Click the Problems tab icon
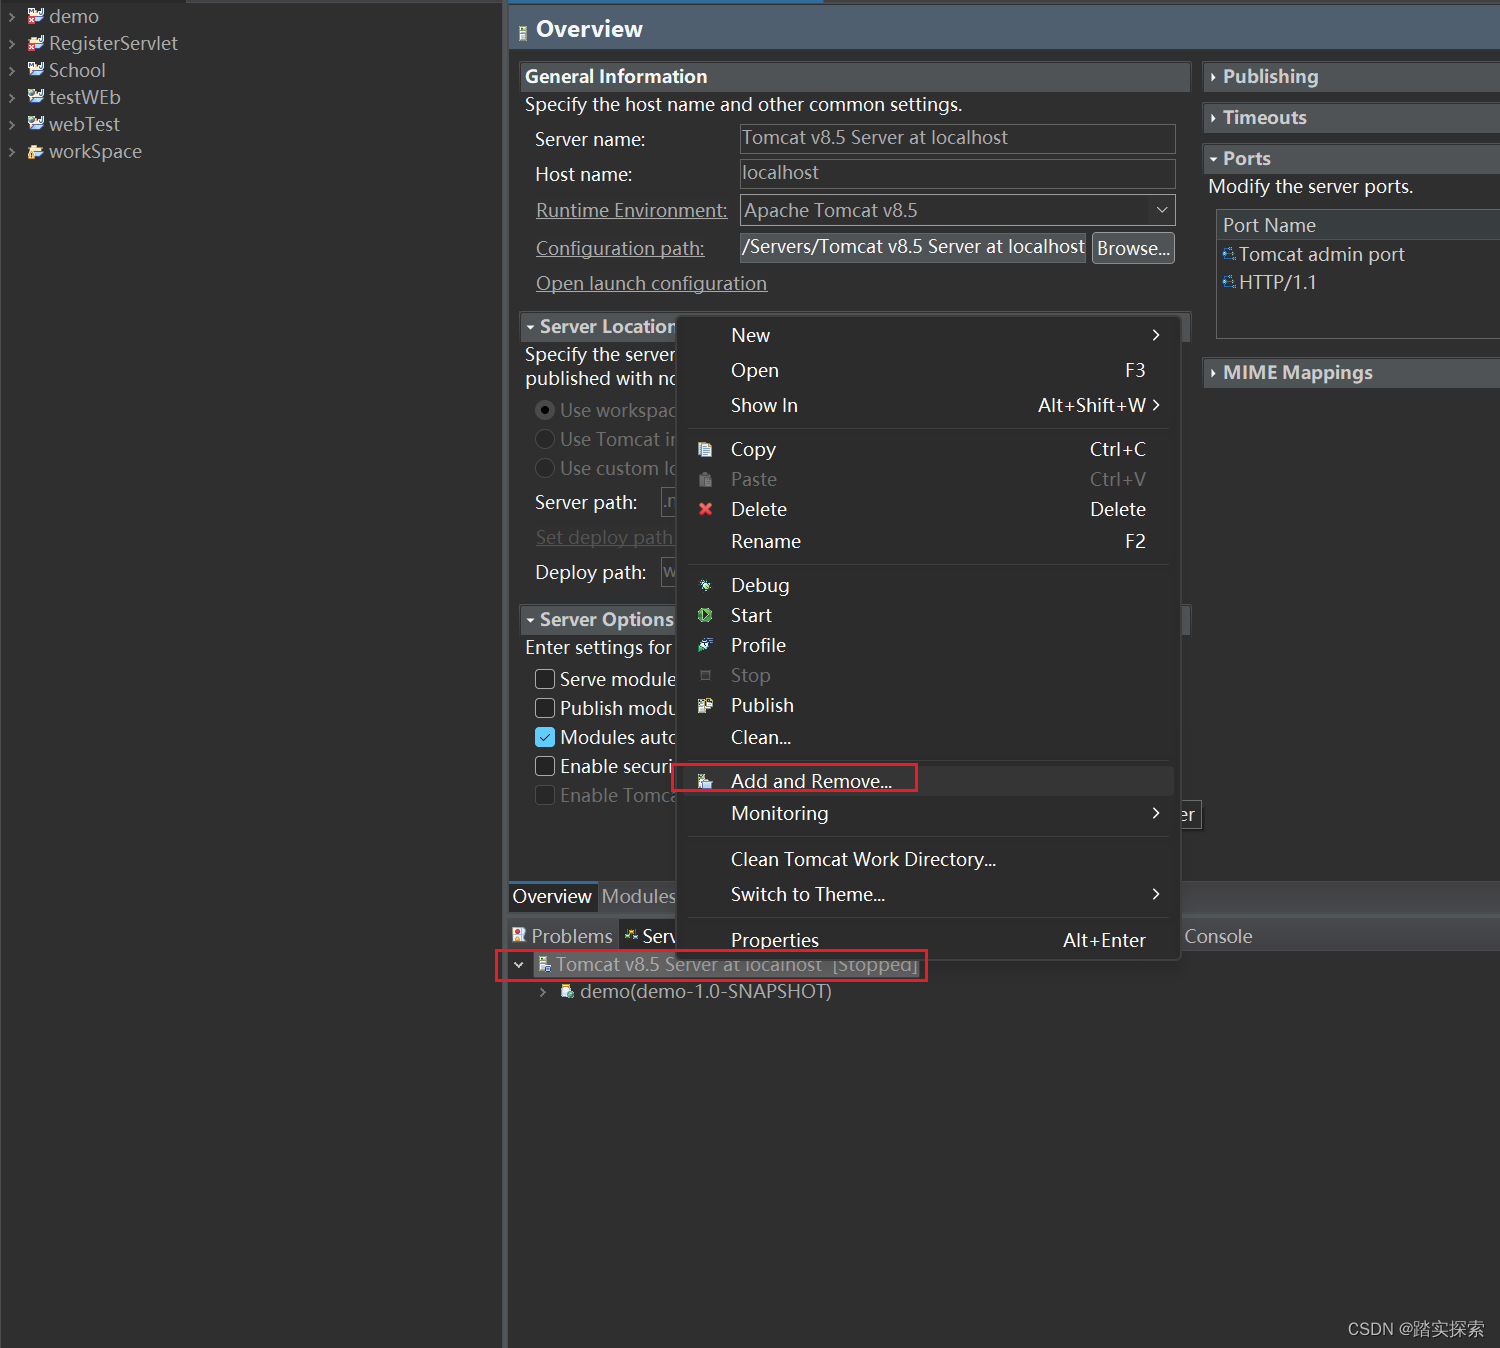 click(x=519, y=935)
